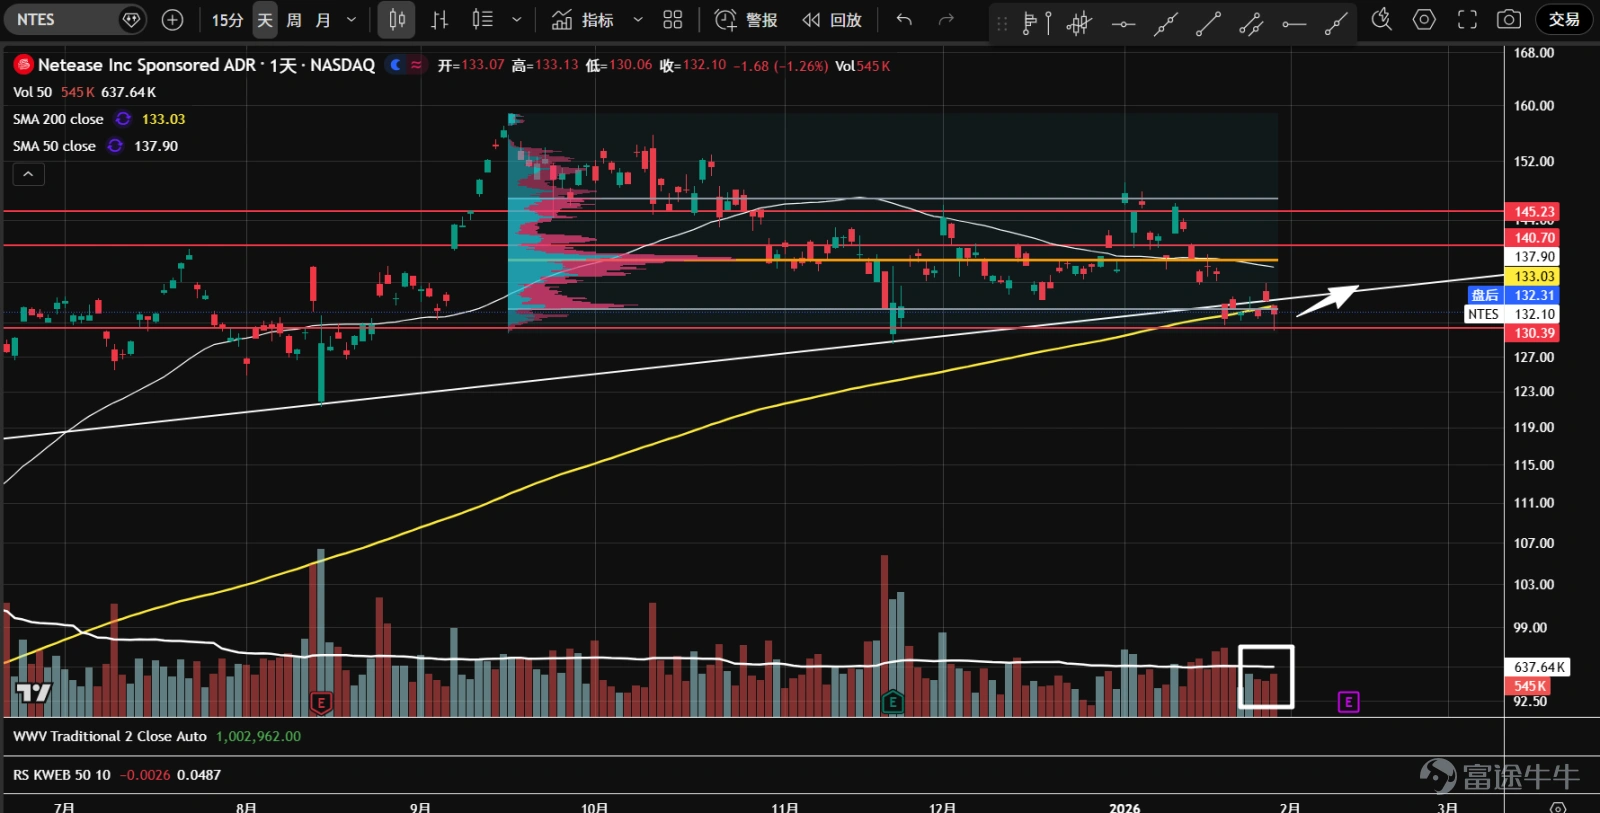1600x813 pixels.
Task: Open the 指标 indicators menu
Action: tap(584, 20)
